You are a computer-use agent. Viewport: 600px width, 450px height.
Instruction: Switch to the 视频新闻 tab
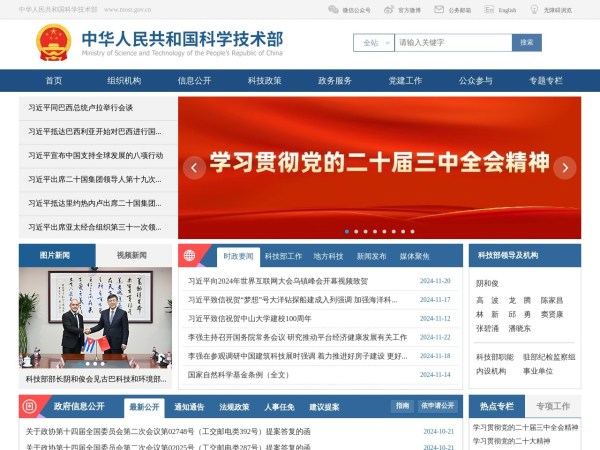click(x=132, y=255)
